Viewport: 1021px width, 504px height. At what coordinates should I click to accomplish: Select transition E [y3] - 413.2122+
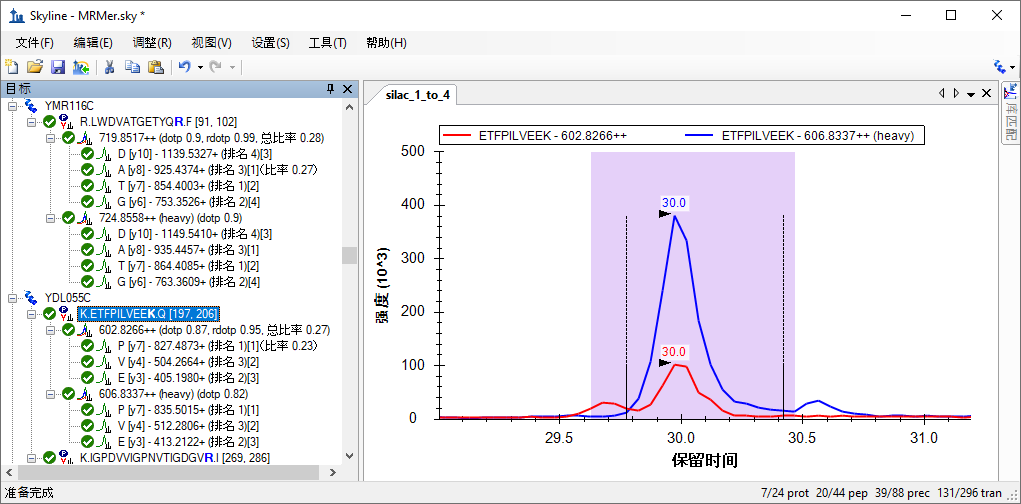[189, 442]
